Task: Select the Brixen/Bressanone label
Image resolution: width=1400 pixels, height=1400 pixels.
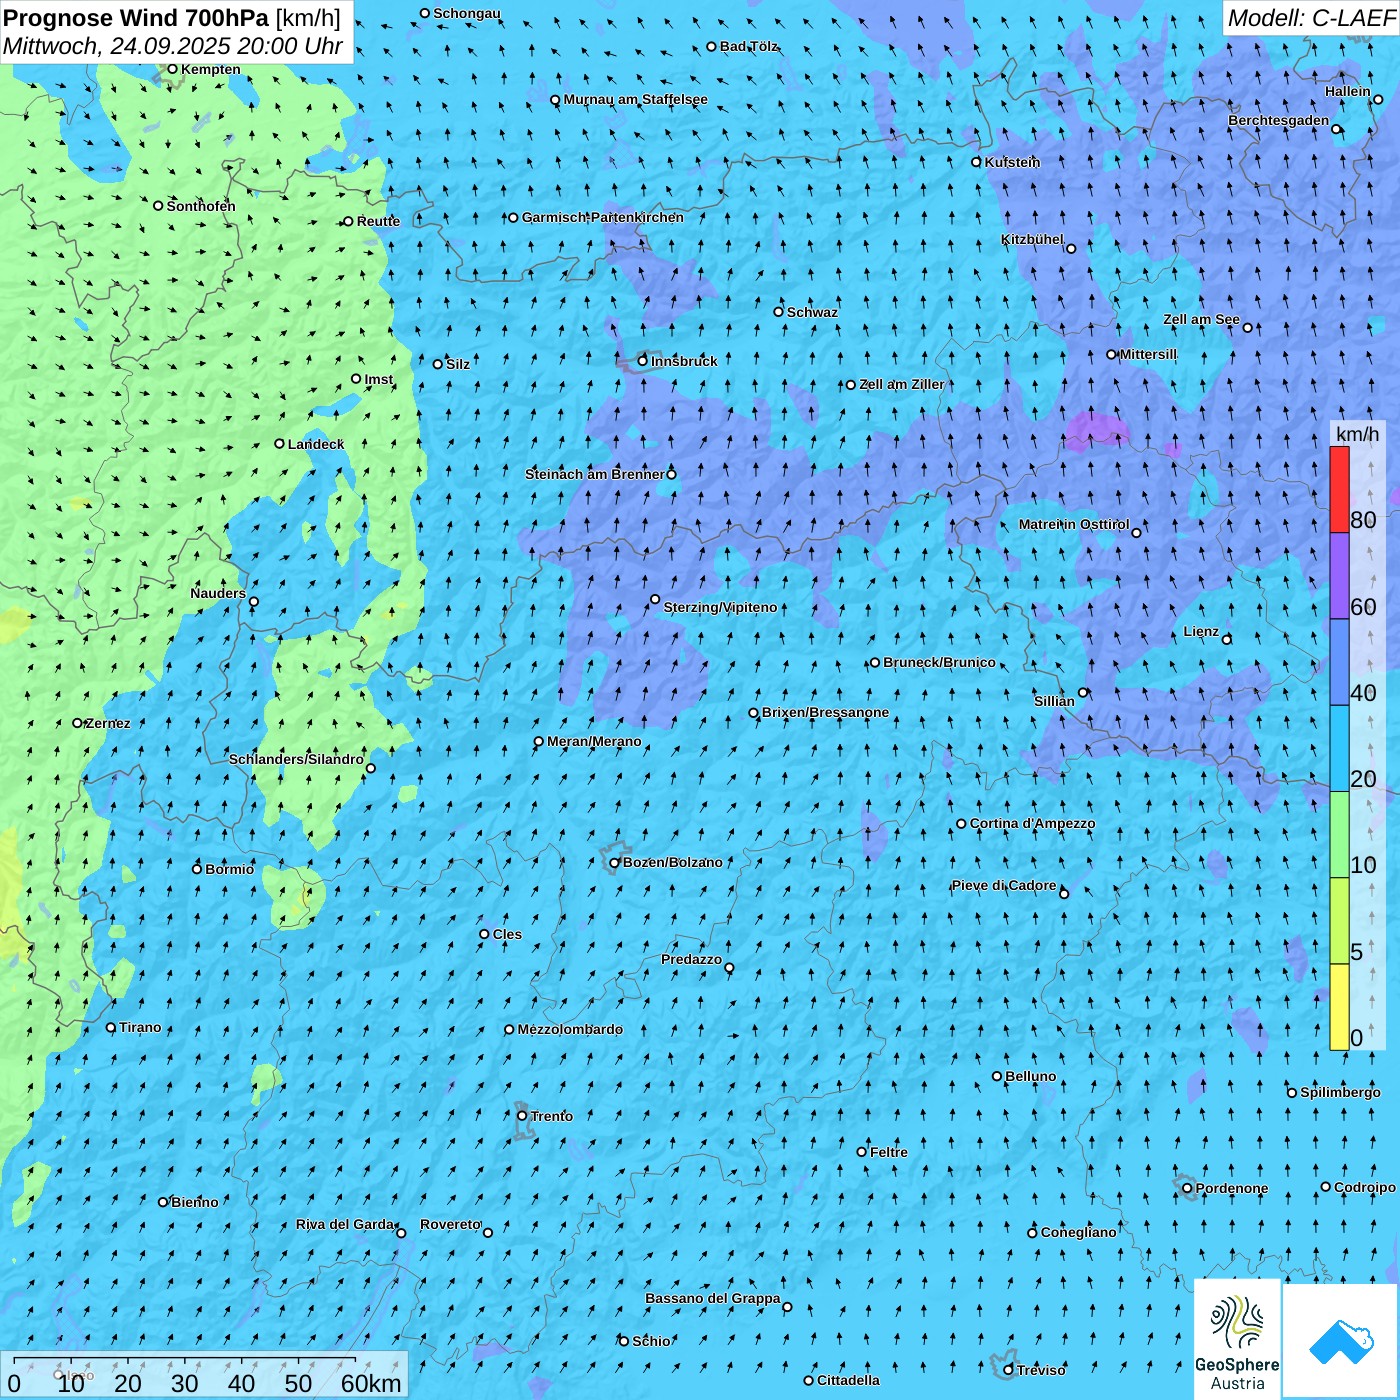Action: [x=825, y=712]
